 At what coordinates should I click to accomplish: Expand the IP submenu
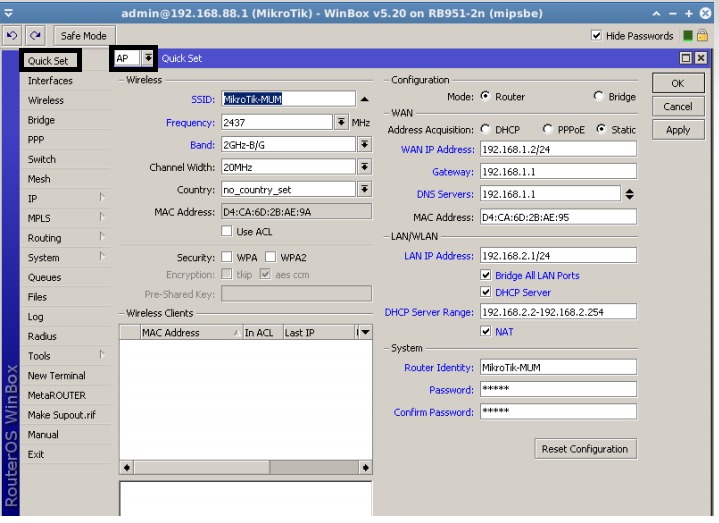[102, 198]
